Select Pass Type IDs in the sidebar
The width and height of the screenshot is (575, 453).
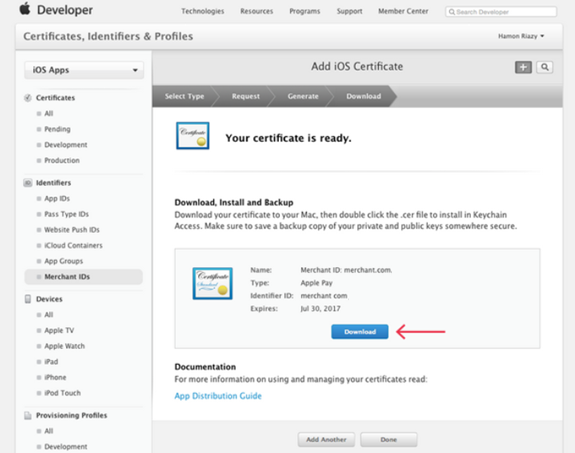pos(66,214)
